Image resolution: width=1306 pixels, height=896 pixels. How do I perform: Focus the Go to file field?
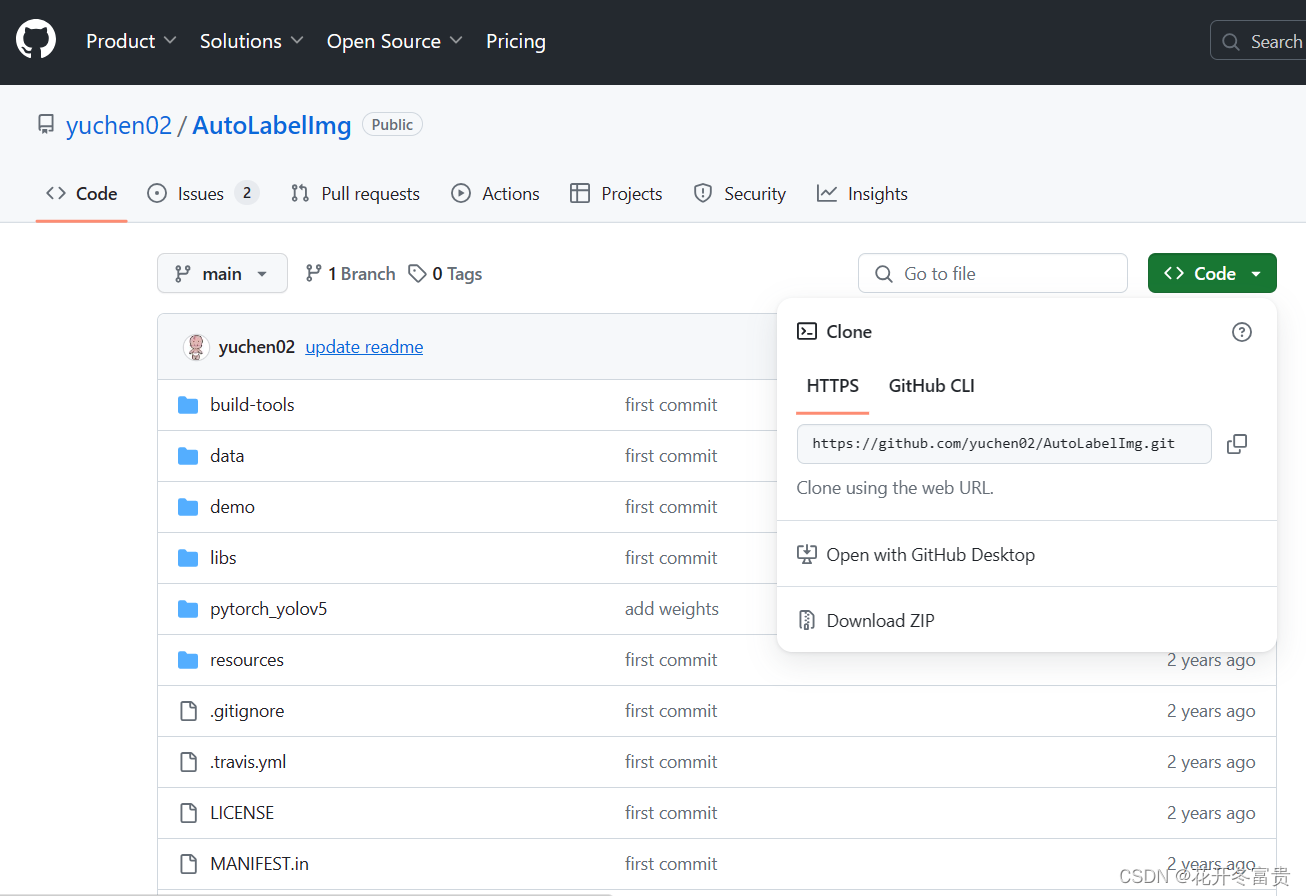(993, 274)
